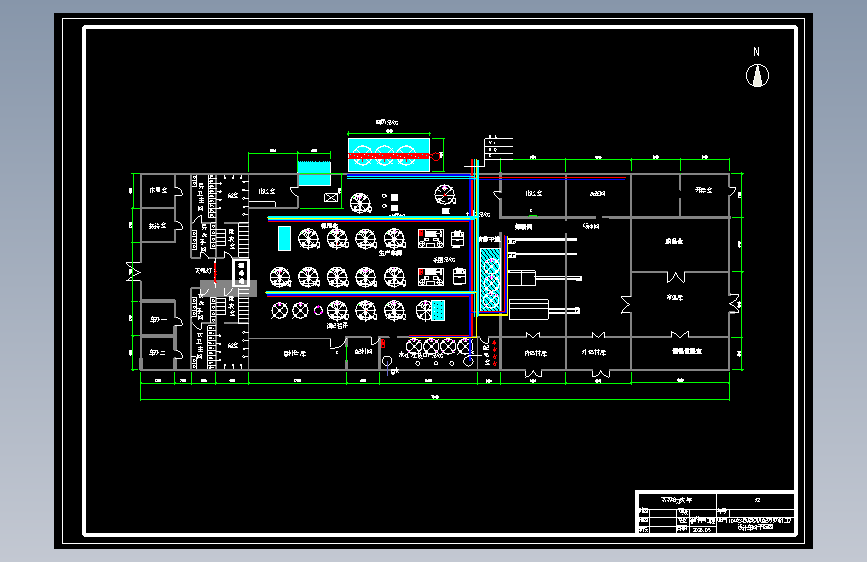Click the column of red symbols near the bottom corridor
The height and width of the screenshot is (562, 867).
coord(494,353)
